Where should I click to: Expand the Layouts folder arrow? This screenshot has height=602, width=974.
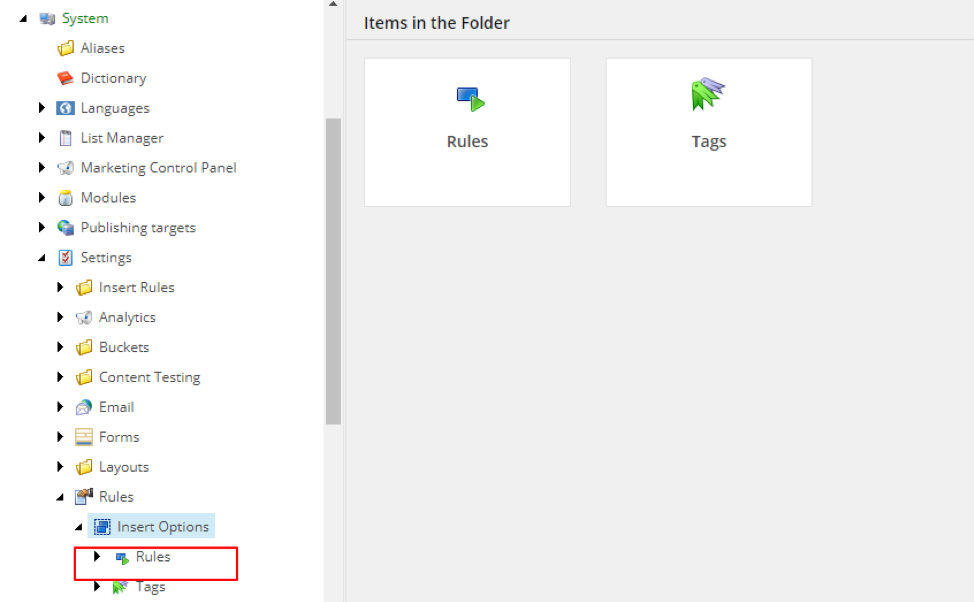pyautogui.click(x=61, y=467)
